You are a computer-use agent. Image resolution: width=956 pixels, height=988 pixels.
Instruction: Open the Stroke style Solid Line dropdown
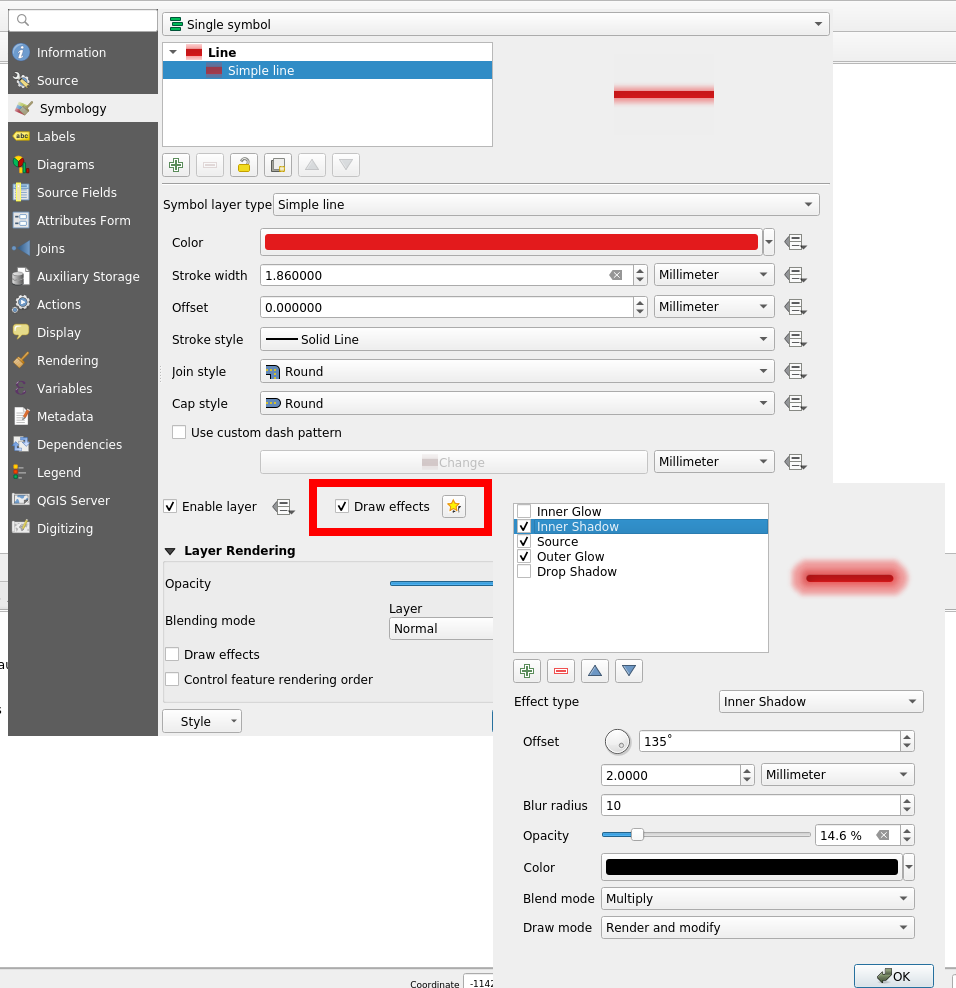pos(517,339)
